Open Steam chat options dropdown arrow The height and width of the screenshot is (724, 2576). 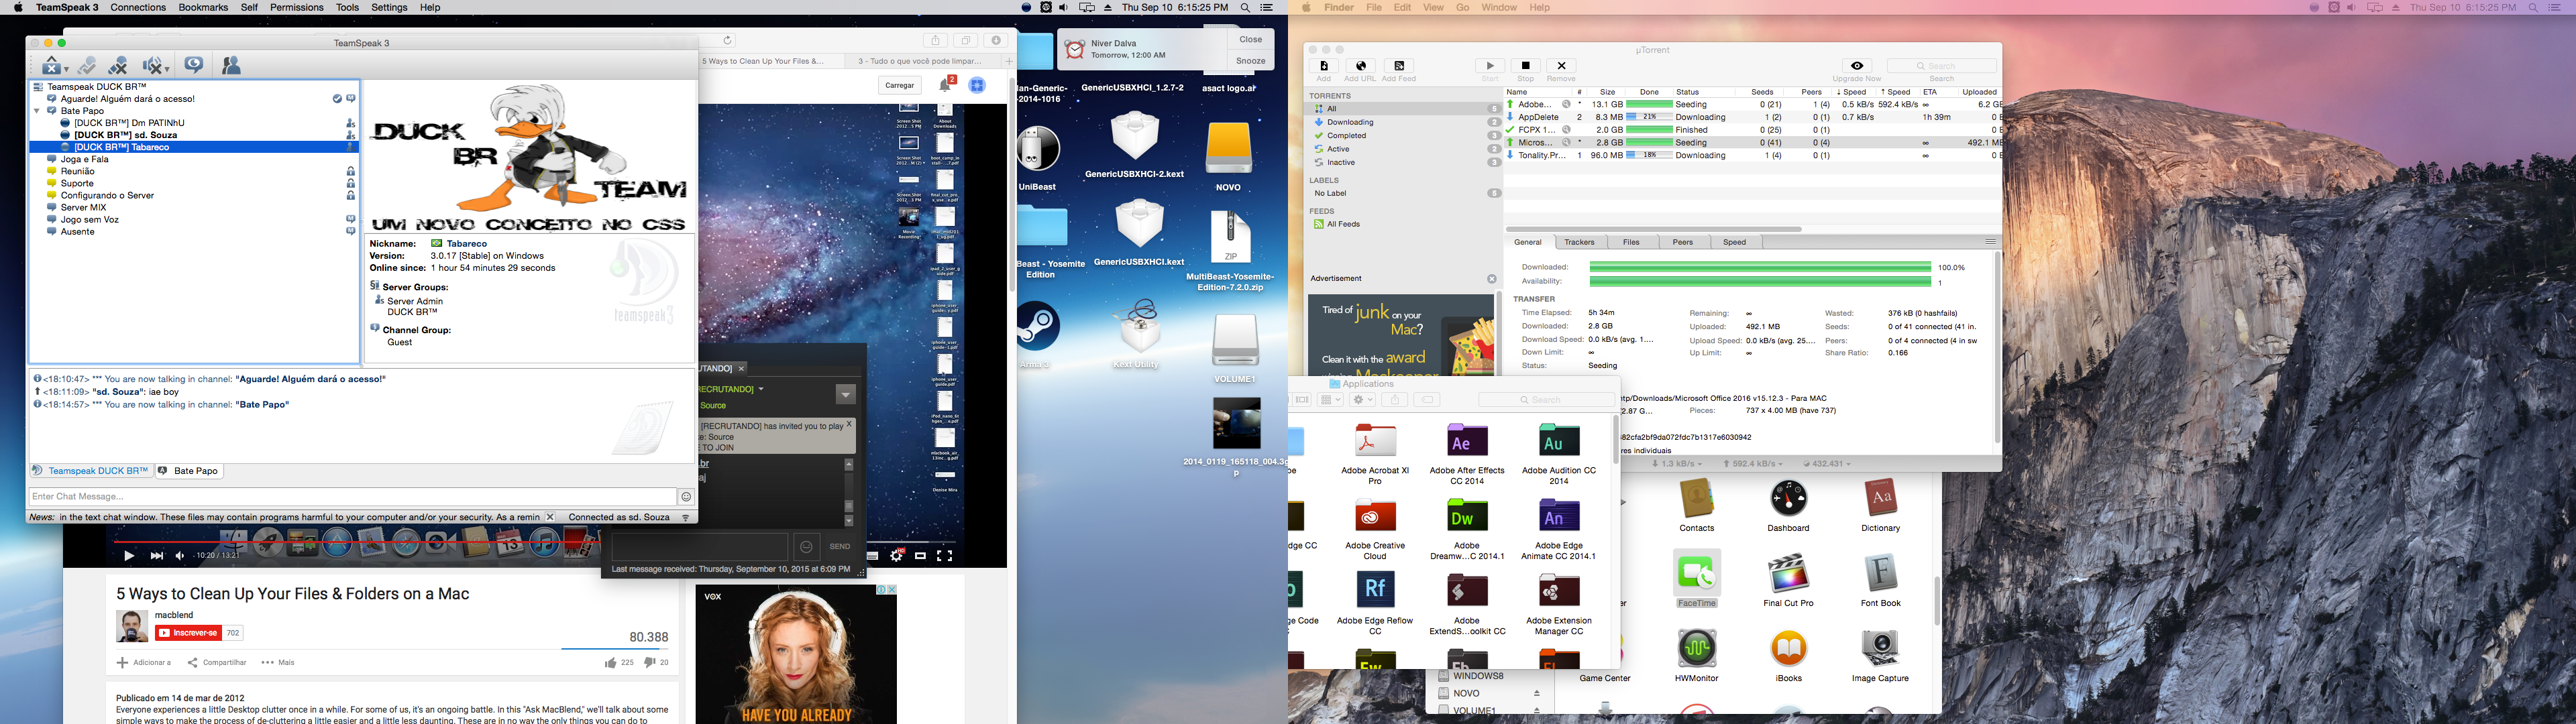click(x=846, y=395)
